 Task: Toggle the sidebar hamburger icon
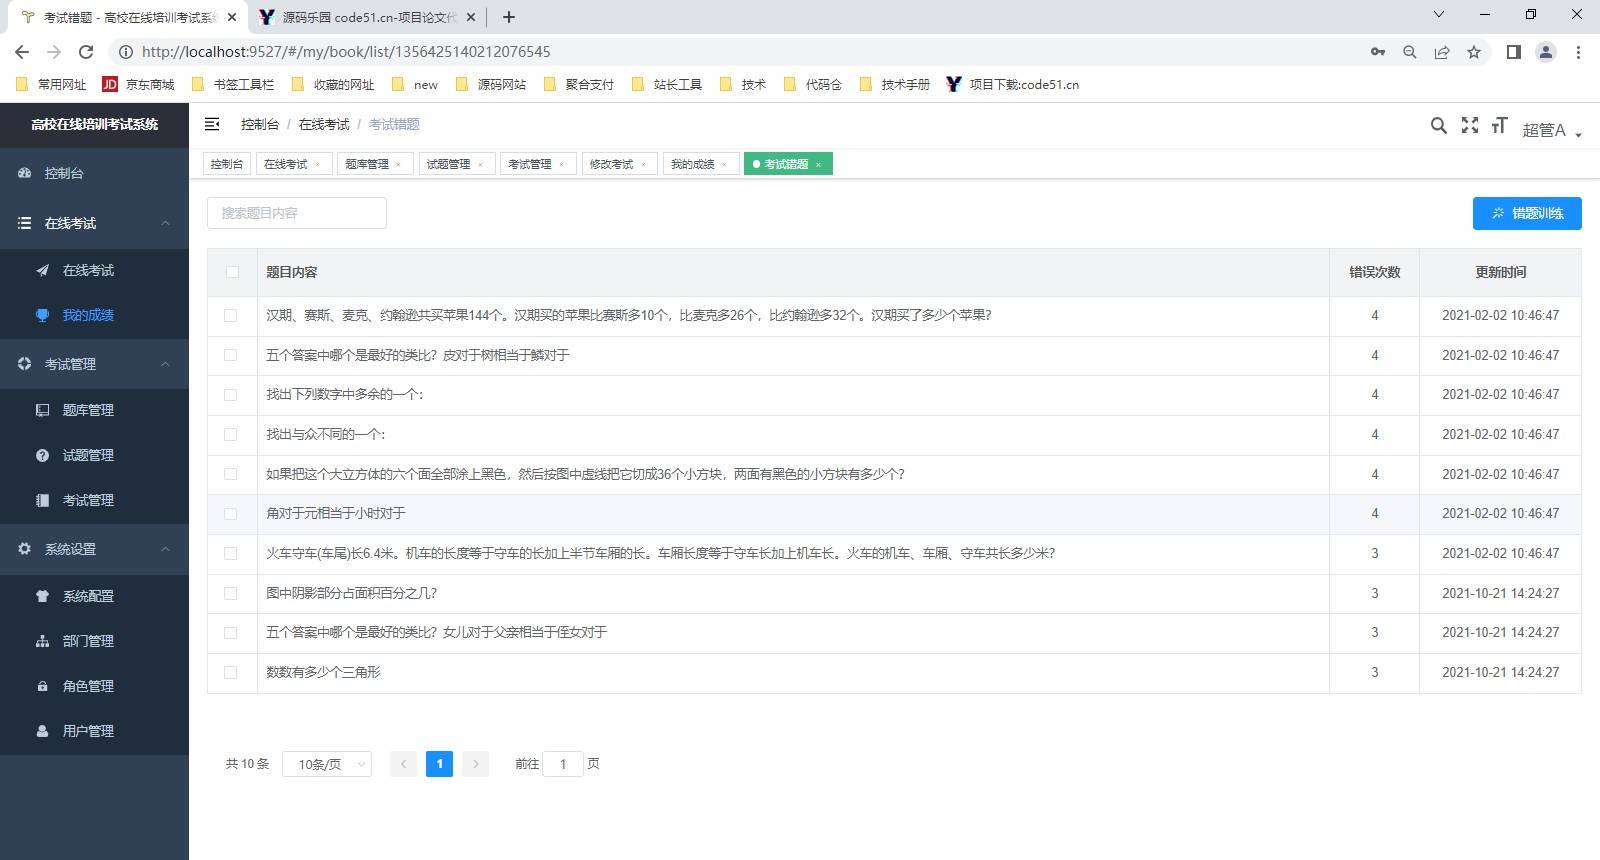click(212, 124)
